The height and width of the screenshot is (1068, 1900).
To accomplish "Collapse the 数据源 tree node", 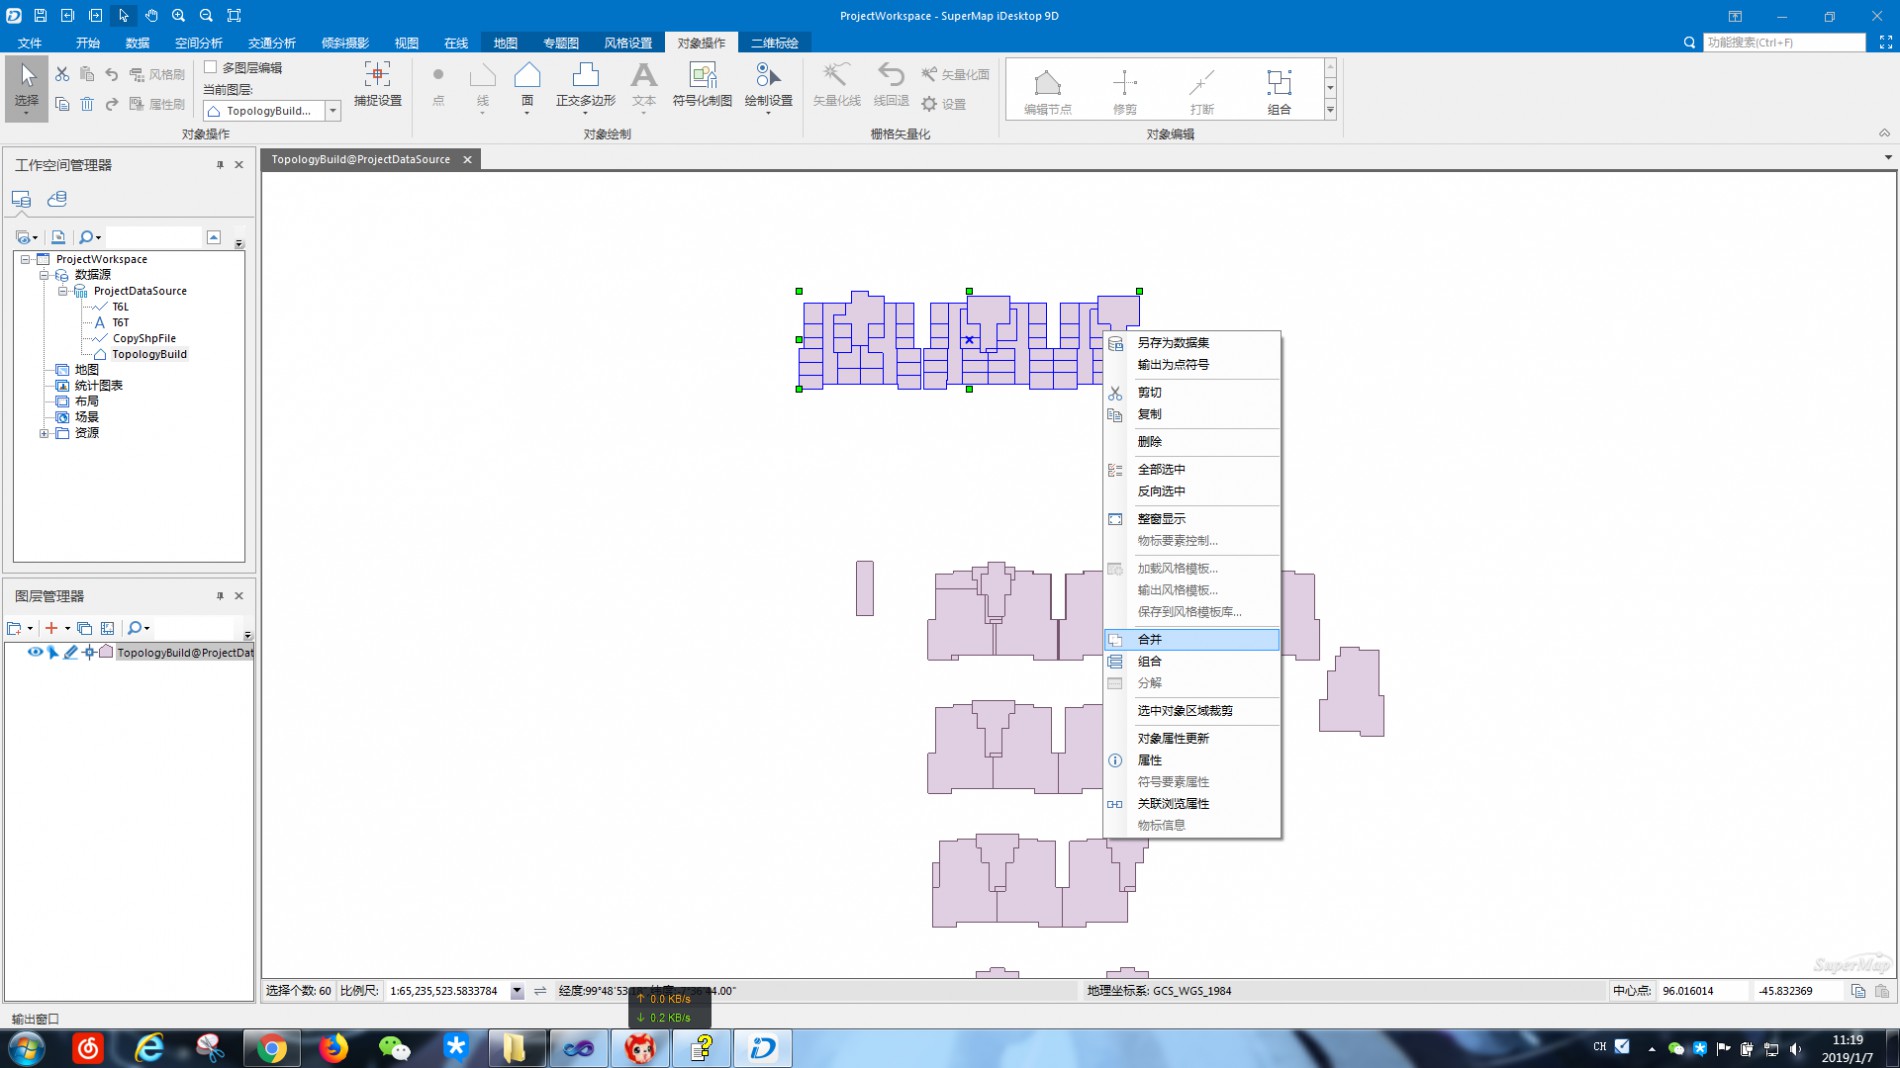I will point(44,275).
